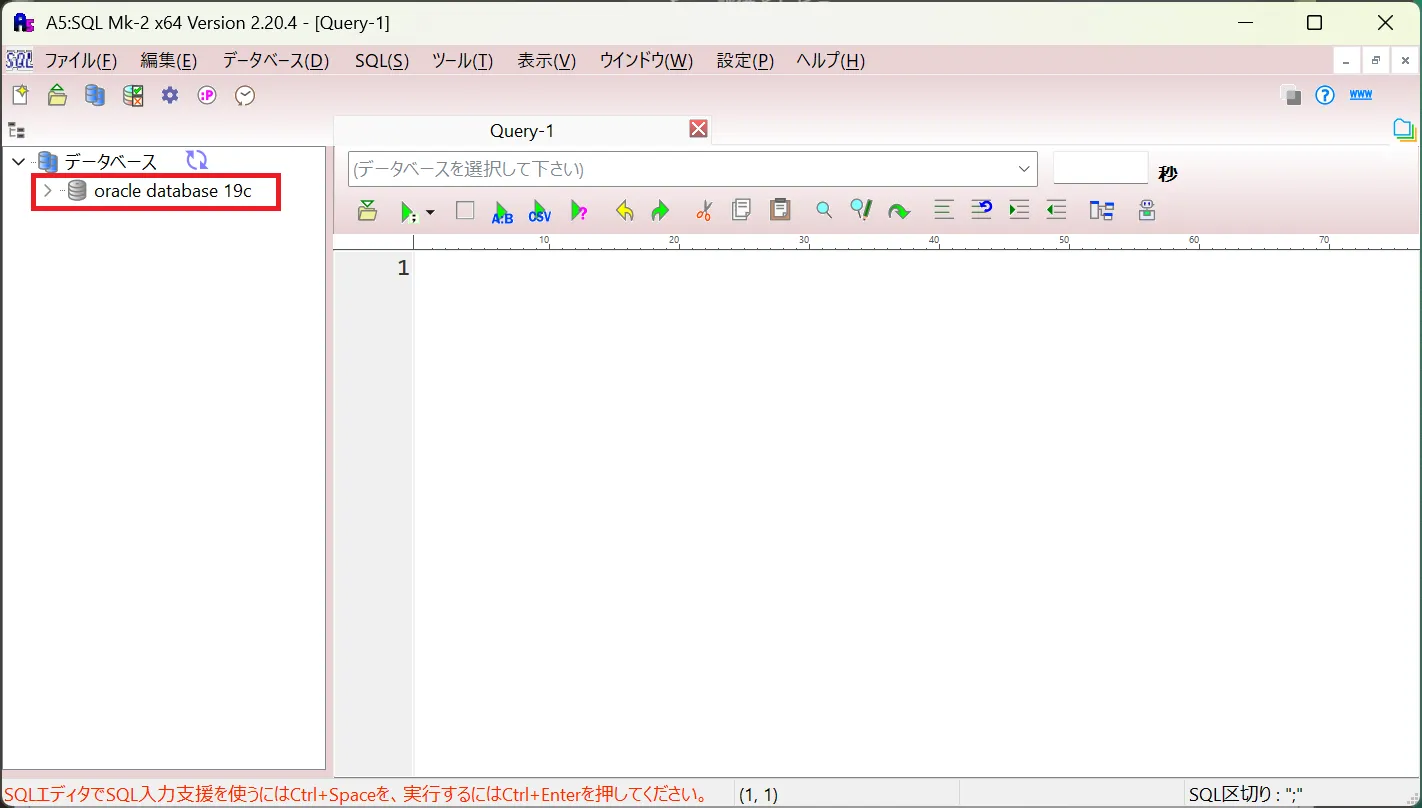This screenshot has width=1422, height=808.
Task: Open the ヘルプ(H) menu
Action: (830, 61)
